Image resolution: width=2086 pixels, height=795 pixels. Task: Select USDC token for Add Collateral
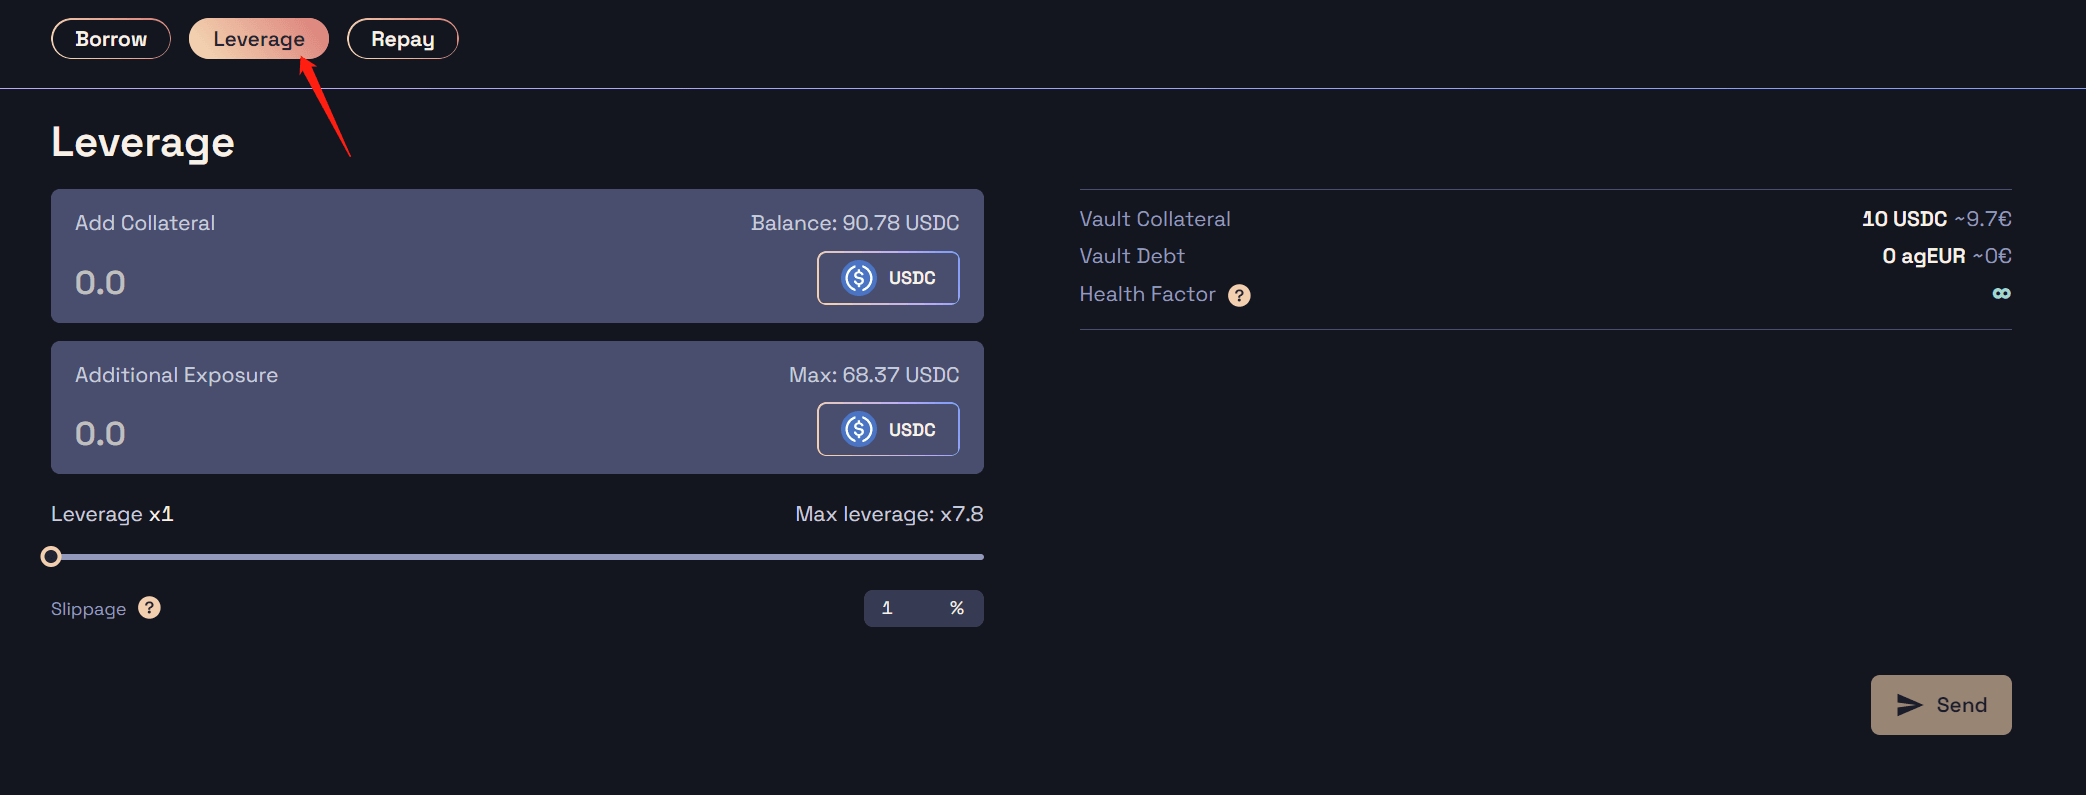pos(888,278)
